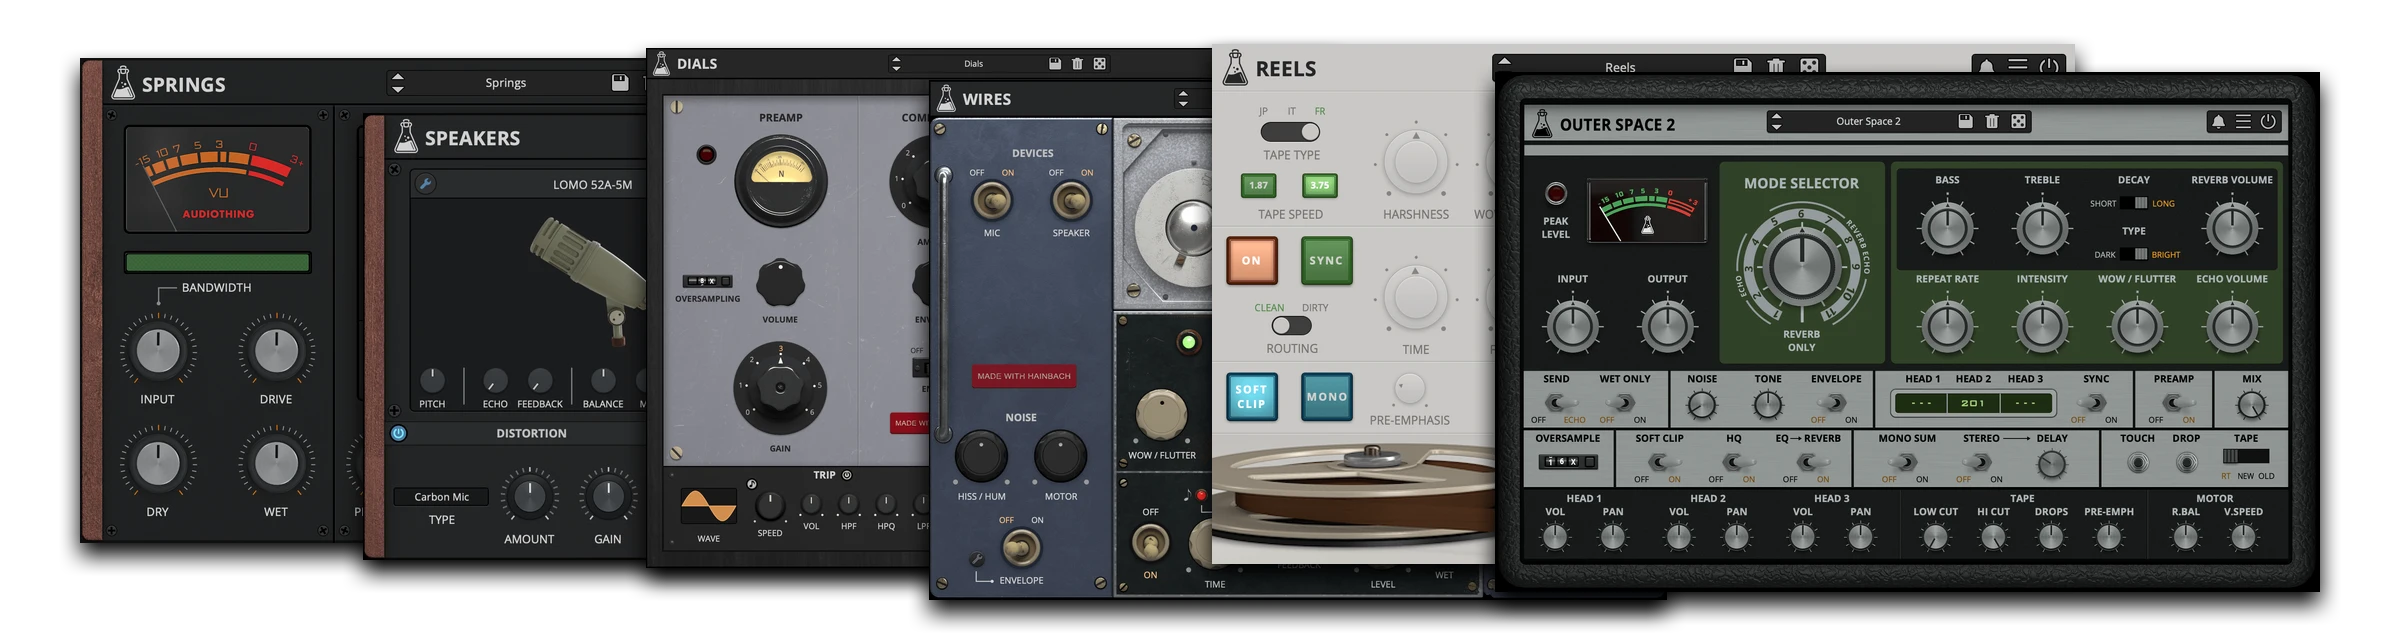The width and height of the screenshot is (2400, 640).
Task: Open the Outer Space 2 preset selector
Action: 1868,121
